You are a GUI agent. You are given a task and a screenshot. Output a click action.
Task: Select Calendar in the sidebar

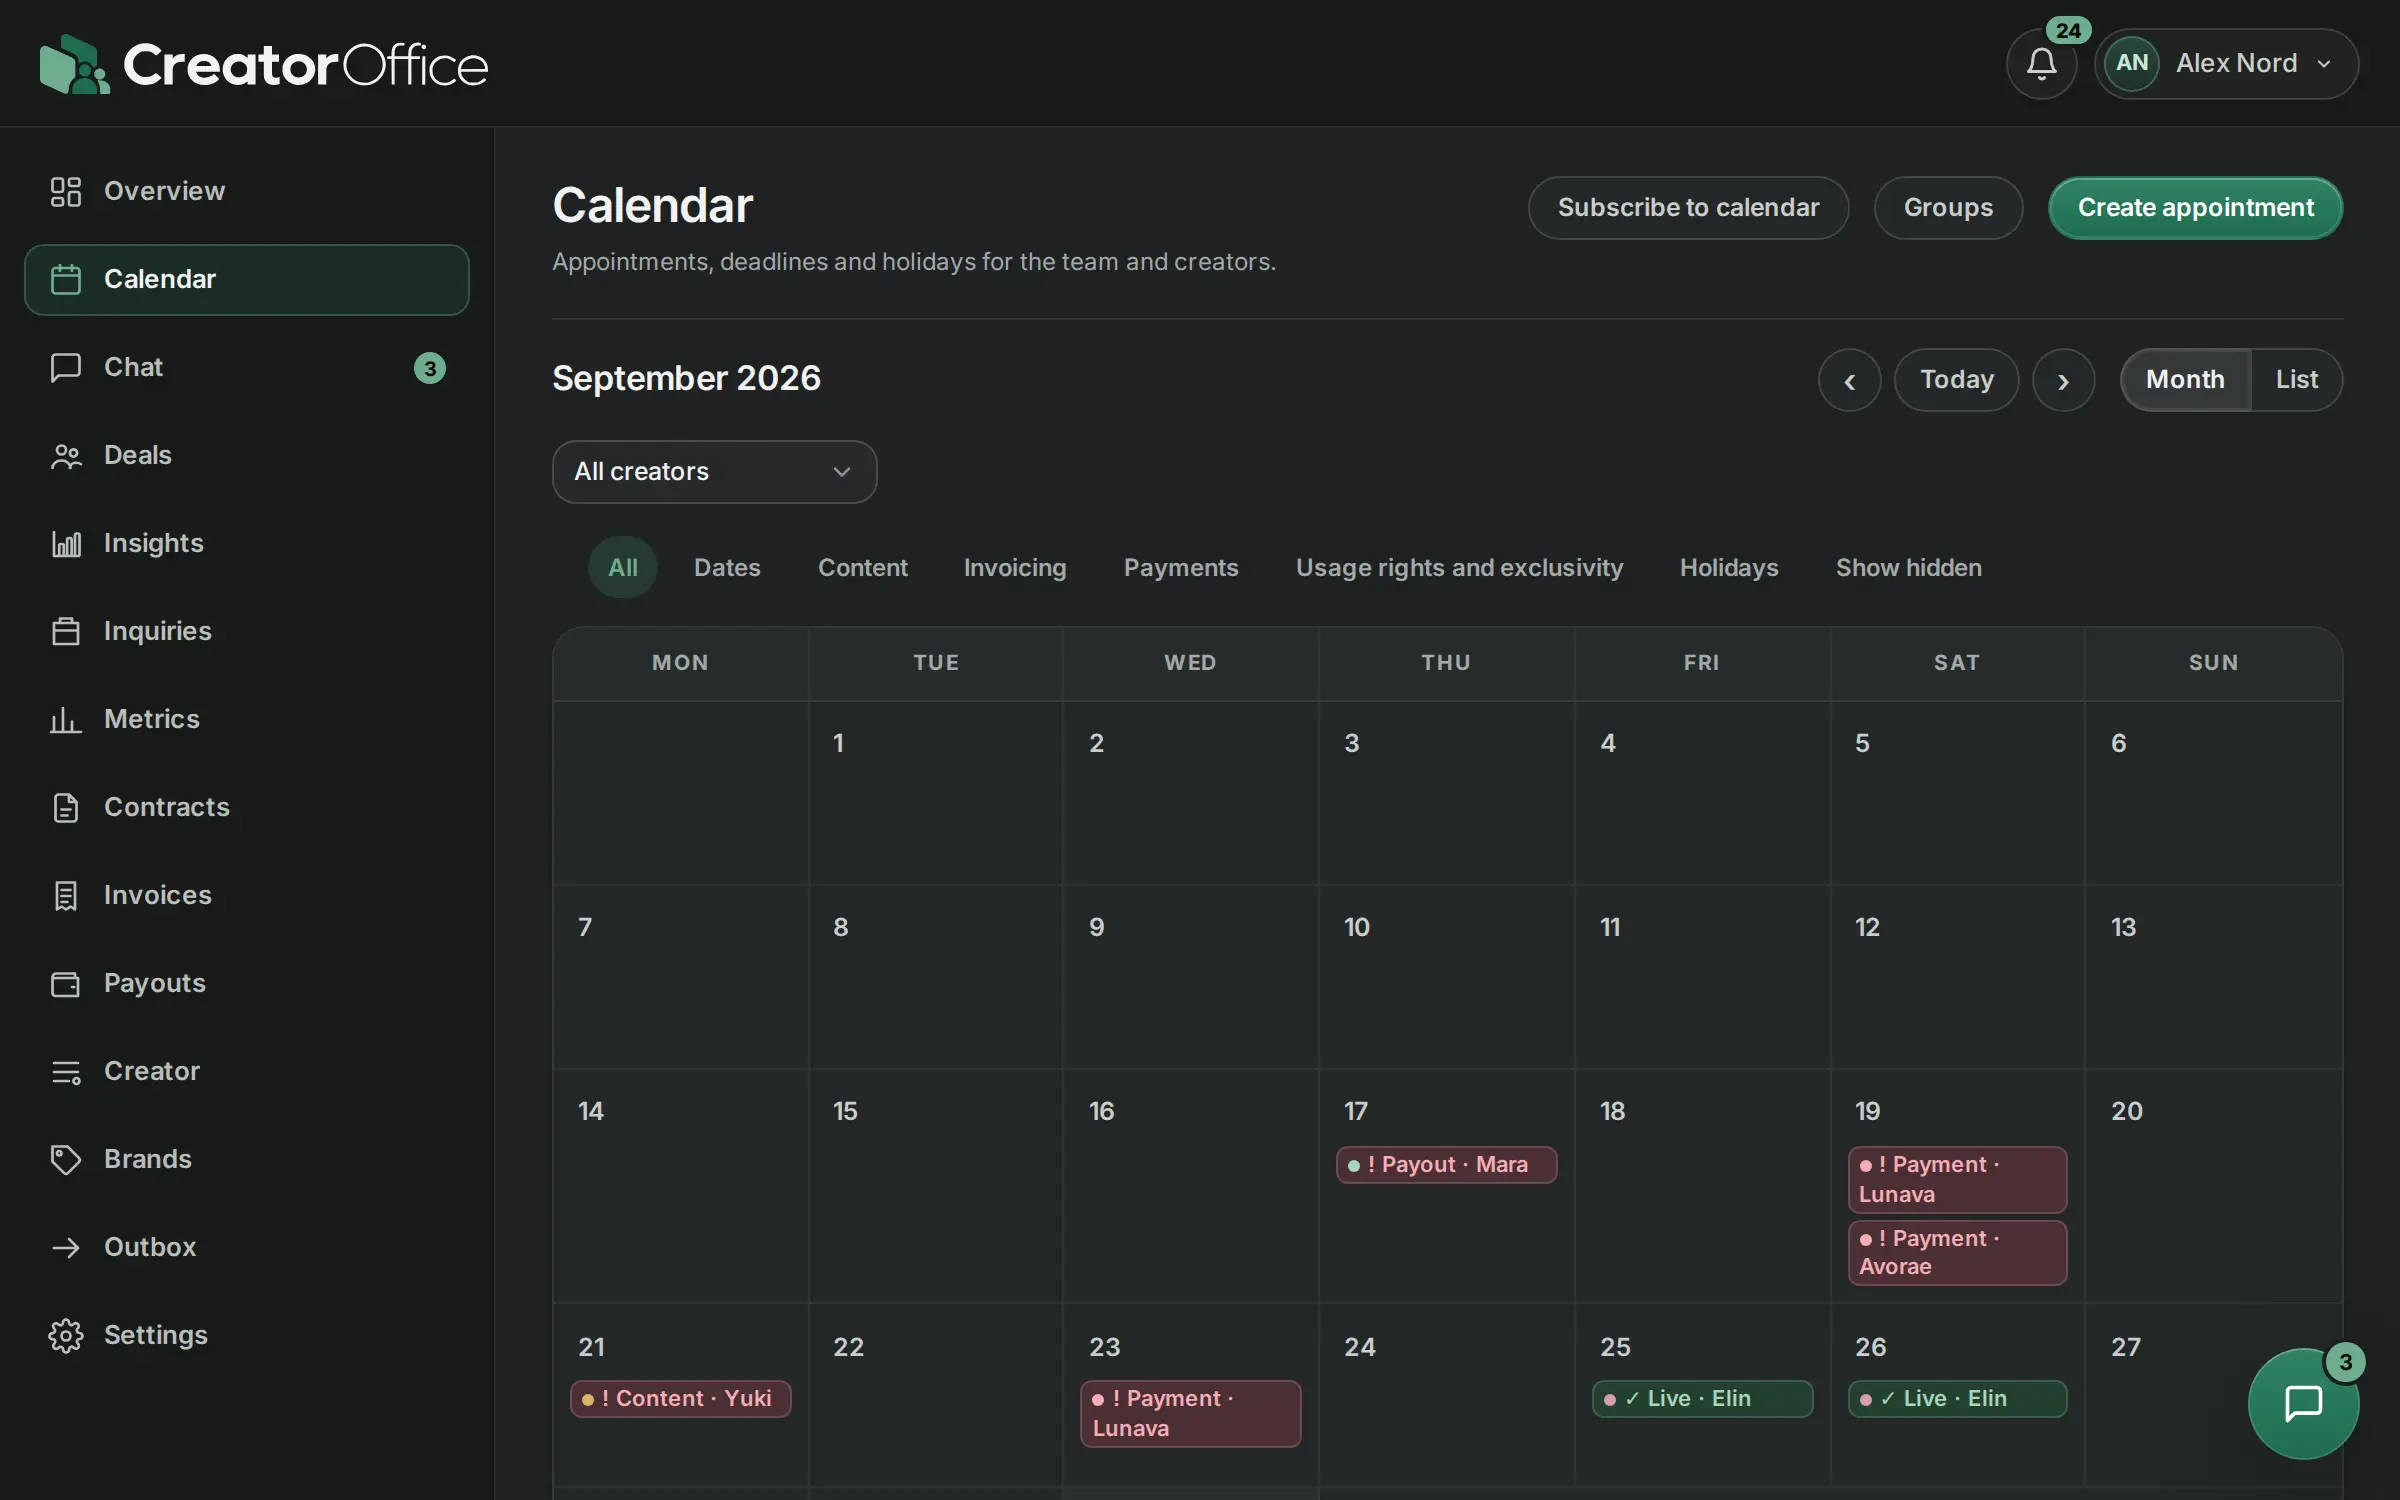pyautogui.click(x=247, y=279)
